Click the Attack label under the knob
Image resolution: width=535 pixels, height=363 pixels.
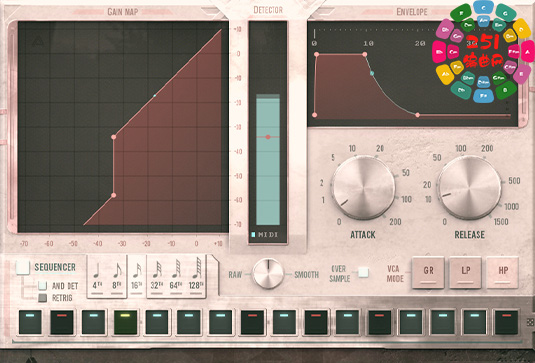coord(363,235)
